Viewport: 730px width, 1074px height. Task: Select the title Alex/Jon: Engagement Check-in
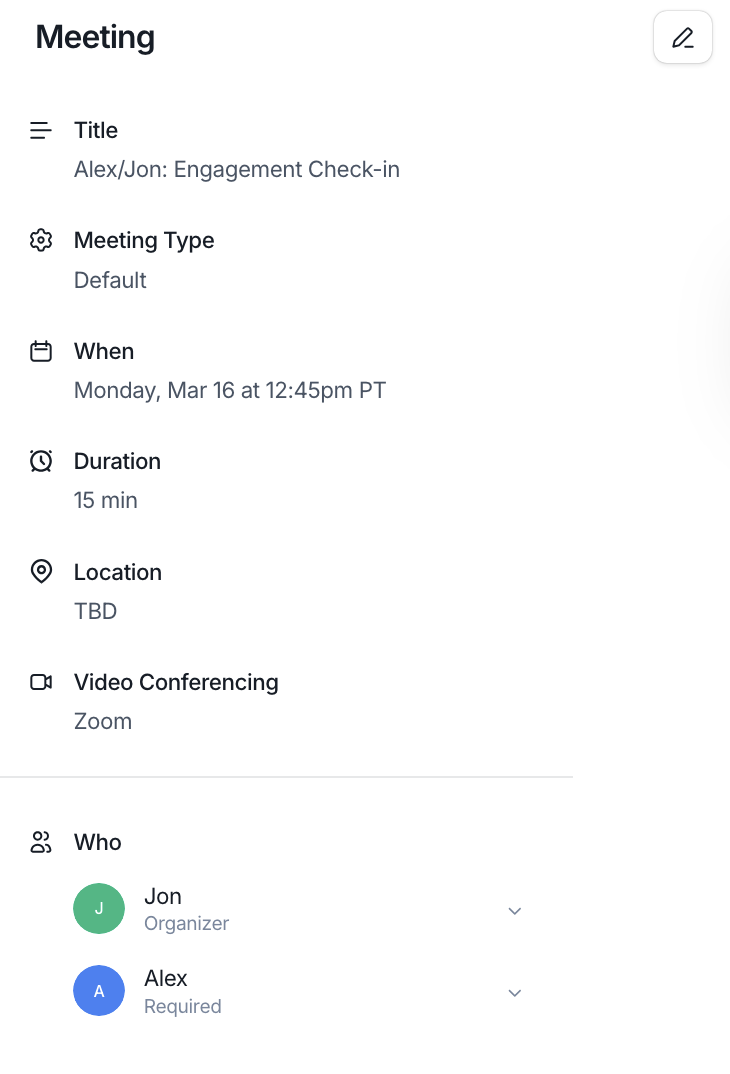237,169
